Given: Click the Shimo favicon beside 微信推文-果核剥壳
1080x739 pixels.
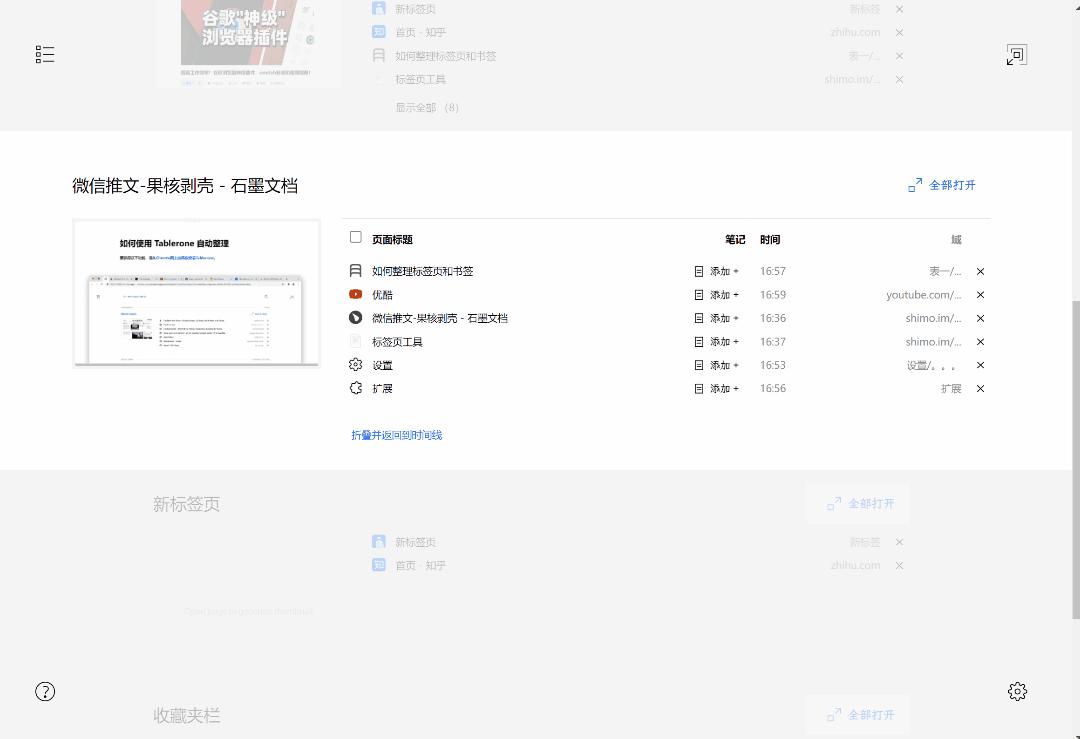Looking at the screenshot, I should 355,318.
